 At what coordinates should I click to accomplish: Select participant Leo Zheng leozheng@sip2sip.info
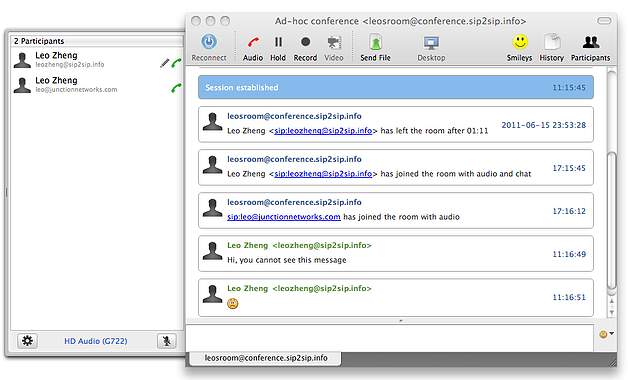[x=97, y=60]
